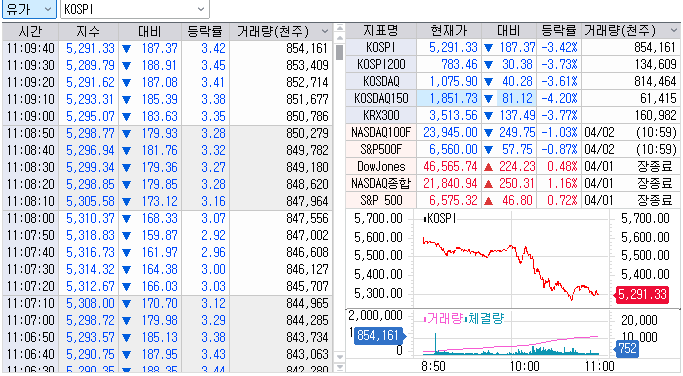The height and width of the screenshot is (376, 683).
Task: Click the vertical scrollbar thumb between tables
Action: tap(340, 52)
